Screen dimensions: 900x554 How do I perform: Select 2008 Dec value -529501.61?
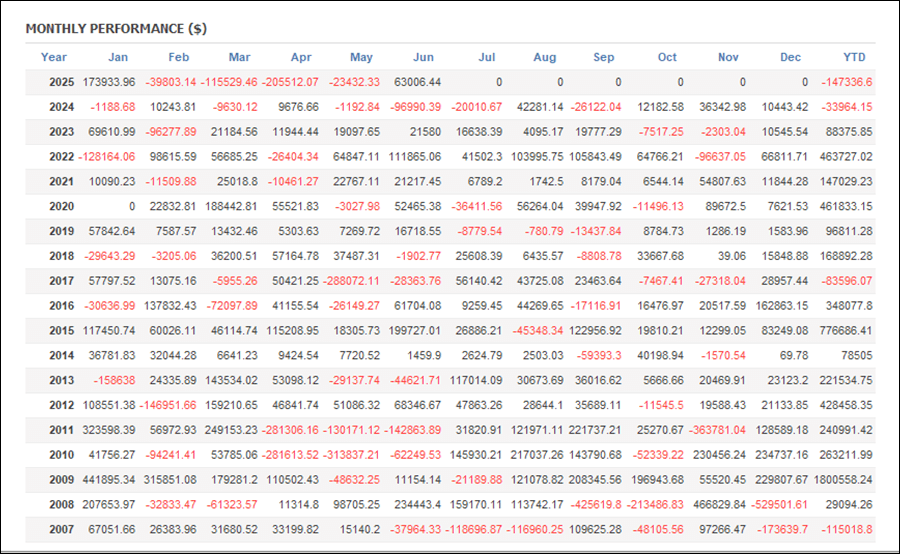pos(779,505)
